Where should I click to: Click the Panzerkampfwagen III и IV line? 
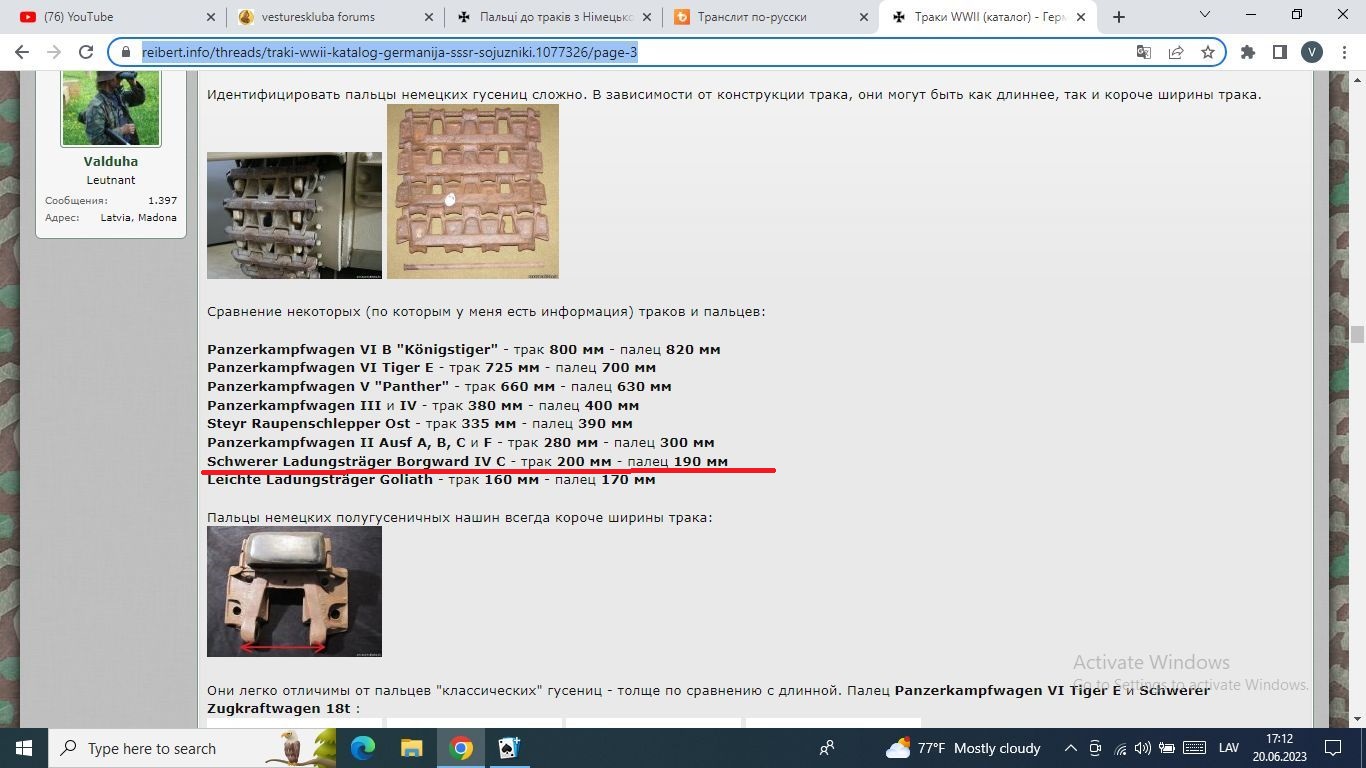click(423, 405)
